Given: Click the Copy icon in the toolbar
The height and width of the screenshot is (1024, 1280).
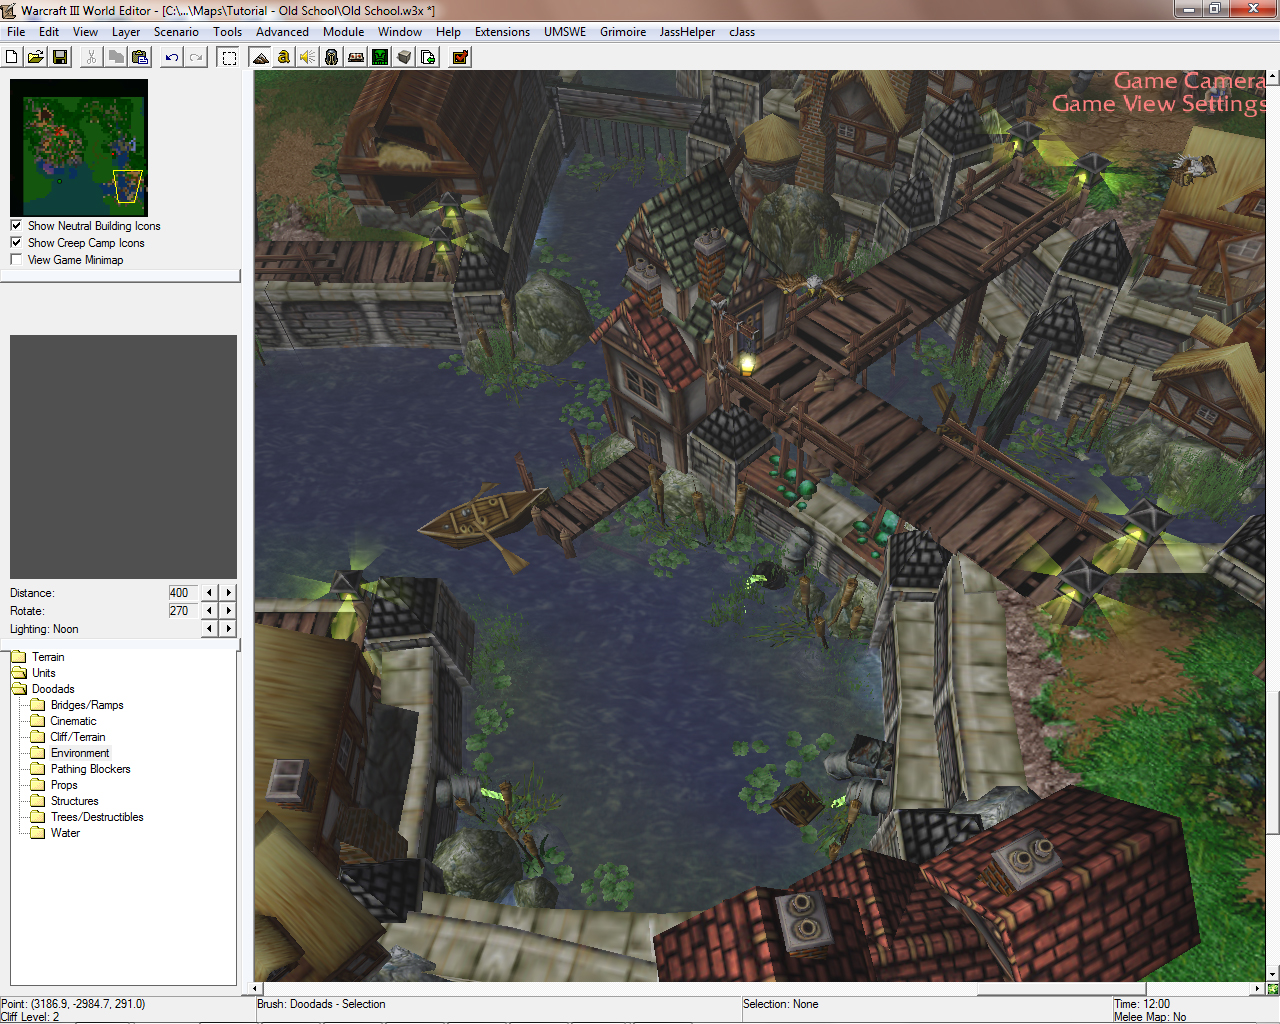Looking at the screenshot, I should click(x=116, y=57).
